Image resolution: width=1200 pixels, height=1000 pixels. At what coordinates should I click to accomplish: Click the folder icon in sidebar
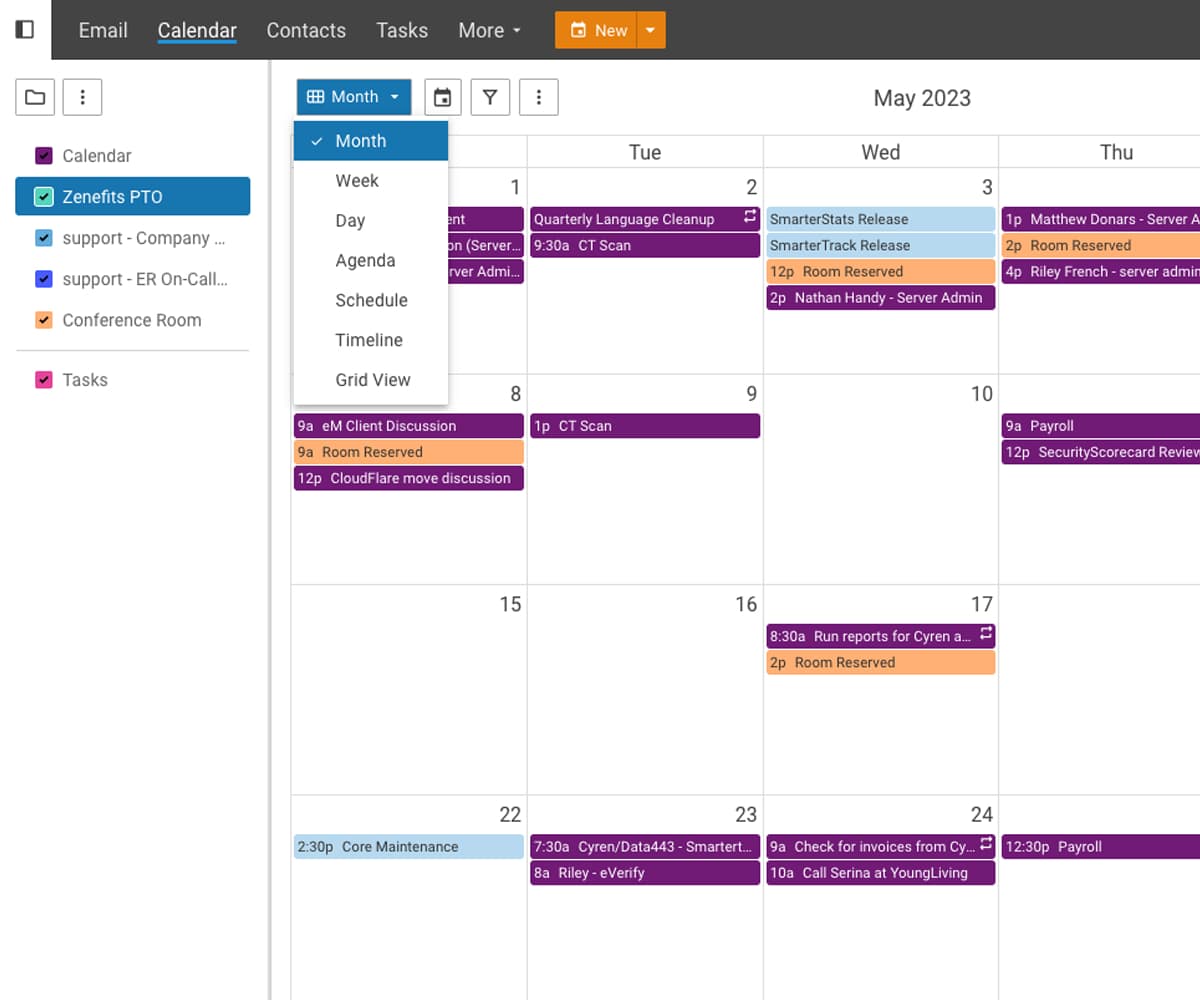point(35,97)
